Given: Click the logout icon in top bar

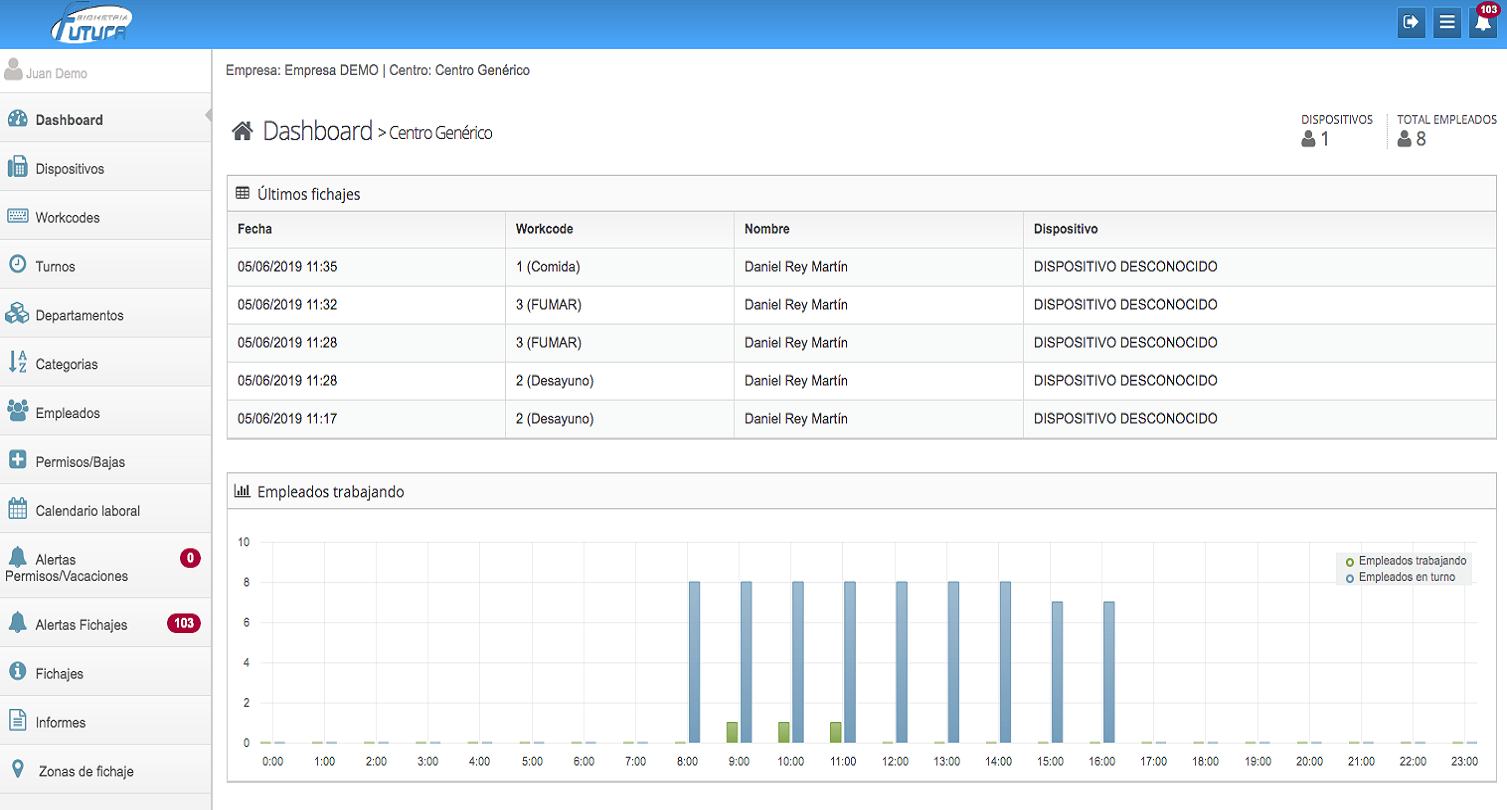Looking at the screenshot, I should pyautogui.click(x=1411, y=22).
